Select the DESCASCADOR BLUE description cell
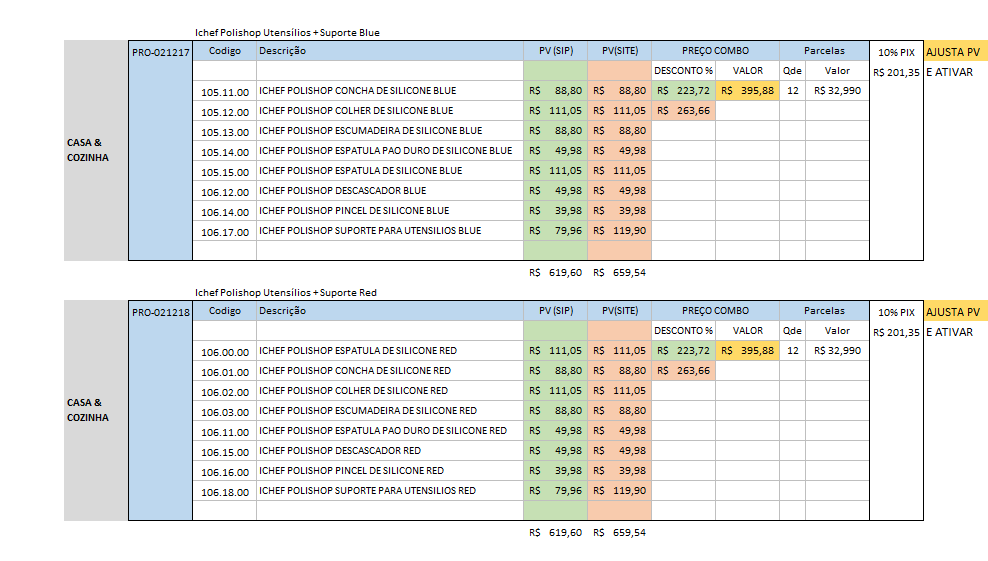This screenshot has height=561, width=988. (x=342, y=191)
